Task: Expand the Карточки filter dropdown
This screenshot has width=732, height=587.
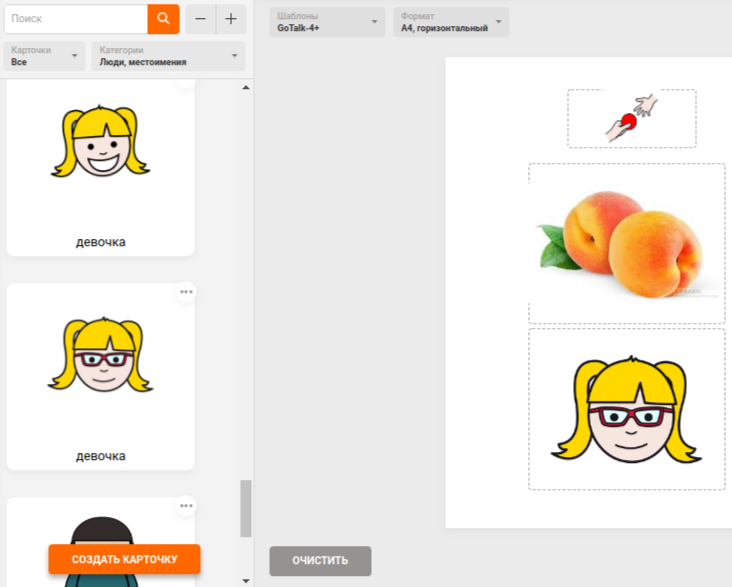Action: (44, 56)
